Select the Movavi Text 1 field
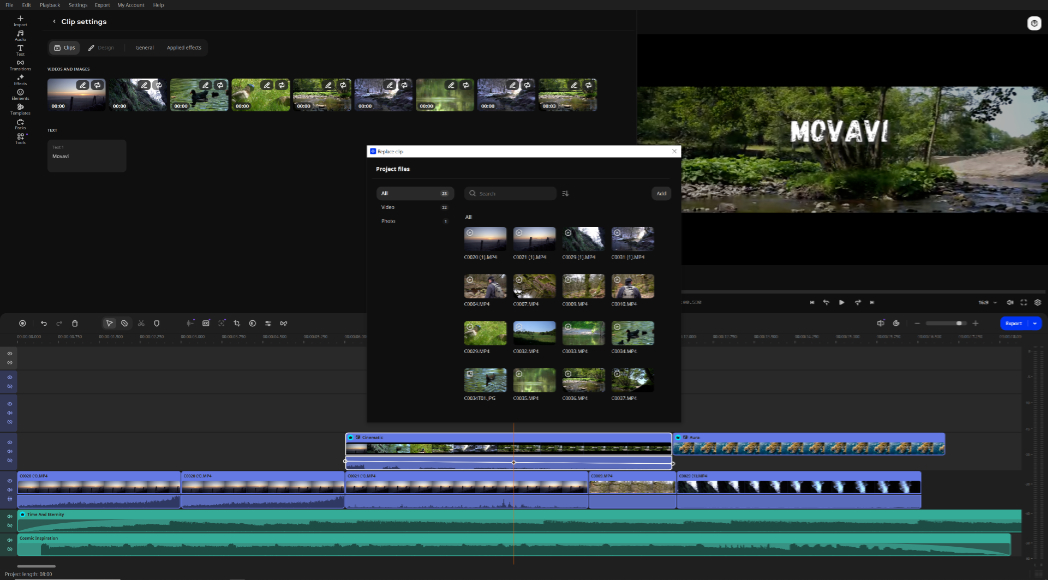Viewport: 1048px width, 580px height. [x=86, y=156]
